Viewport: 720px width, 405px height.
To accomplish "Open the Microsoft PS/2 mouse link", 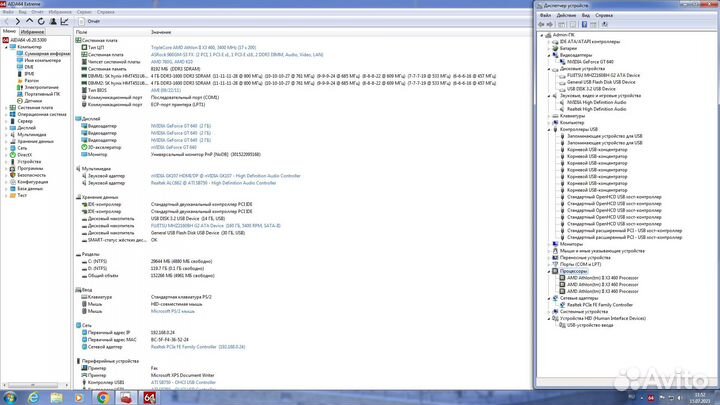I will (x=173, y=311).
